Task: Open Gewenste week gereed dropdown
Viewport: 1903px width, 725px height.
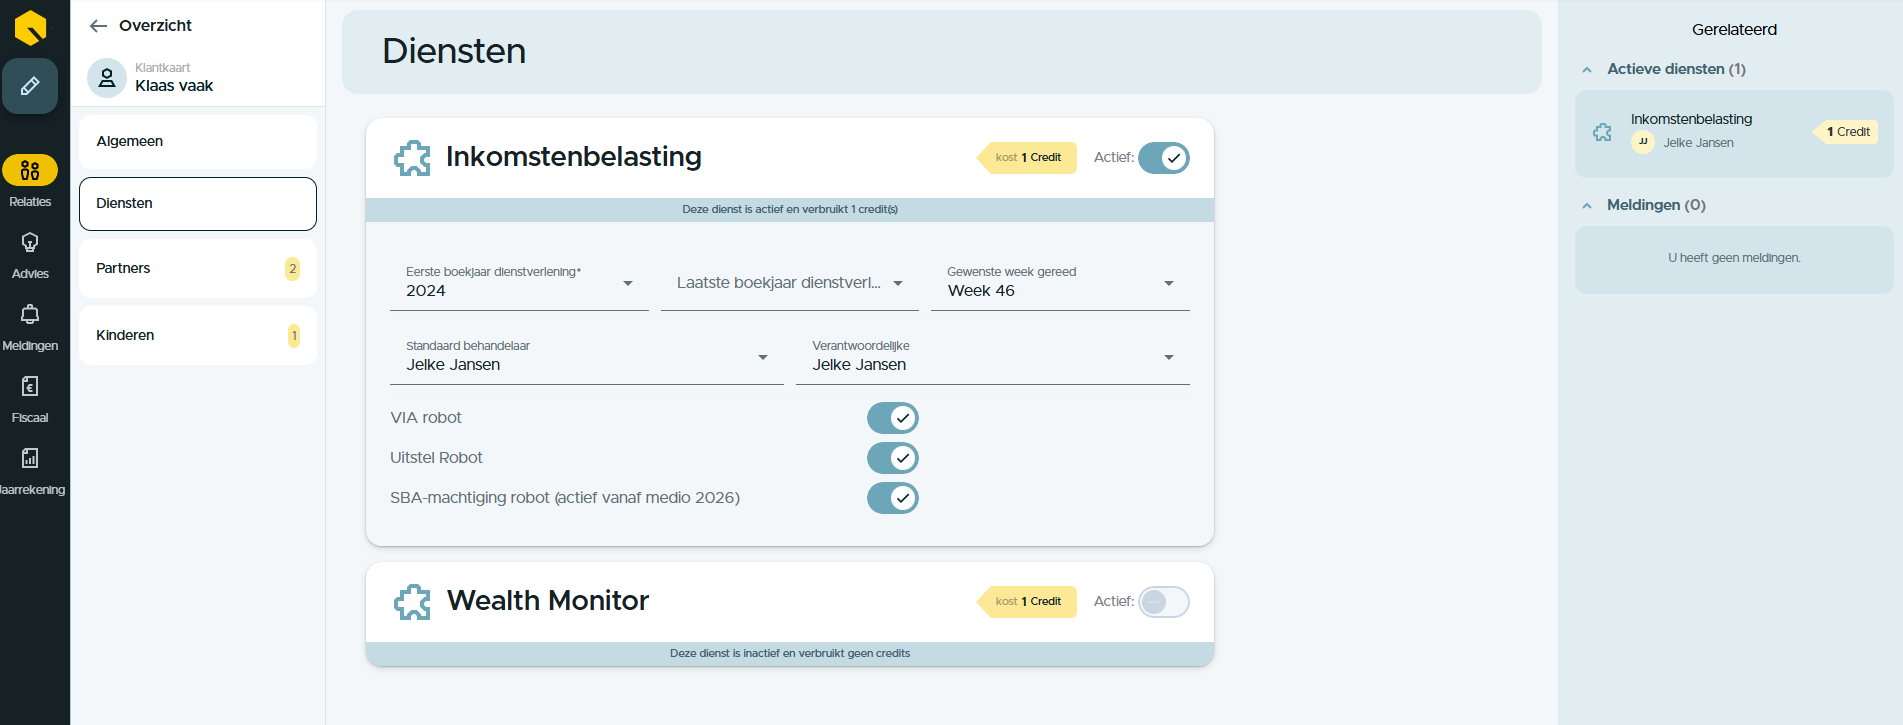Action: click(x=1060, y=283)
